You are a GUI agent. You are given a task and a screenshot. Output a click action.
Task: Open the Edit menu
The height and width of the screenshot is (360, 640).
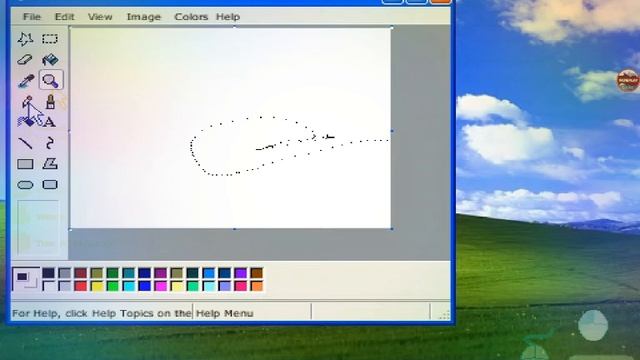64,17
